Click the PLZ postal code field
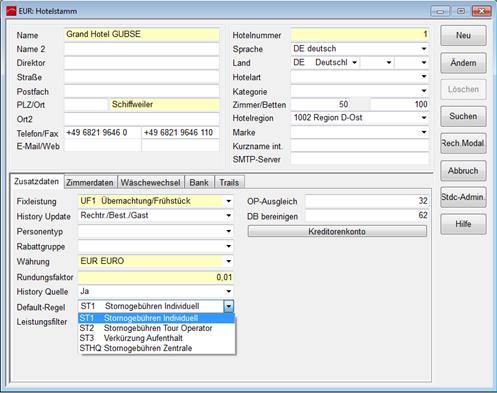The width and height of the screenshot is (497, 393). tap(86, 105)
